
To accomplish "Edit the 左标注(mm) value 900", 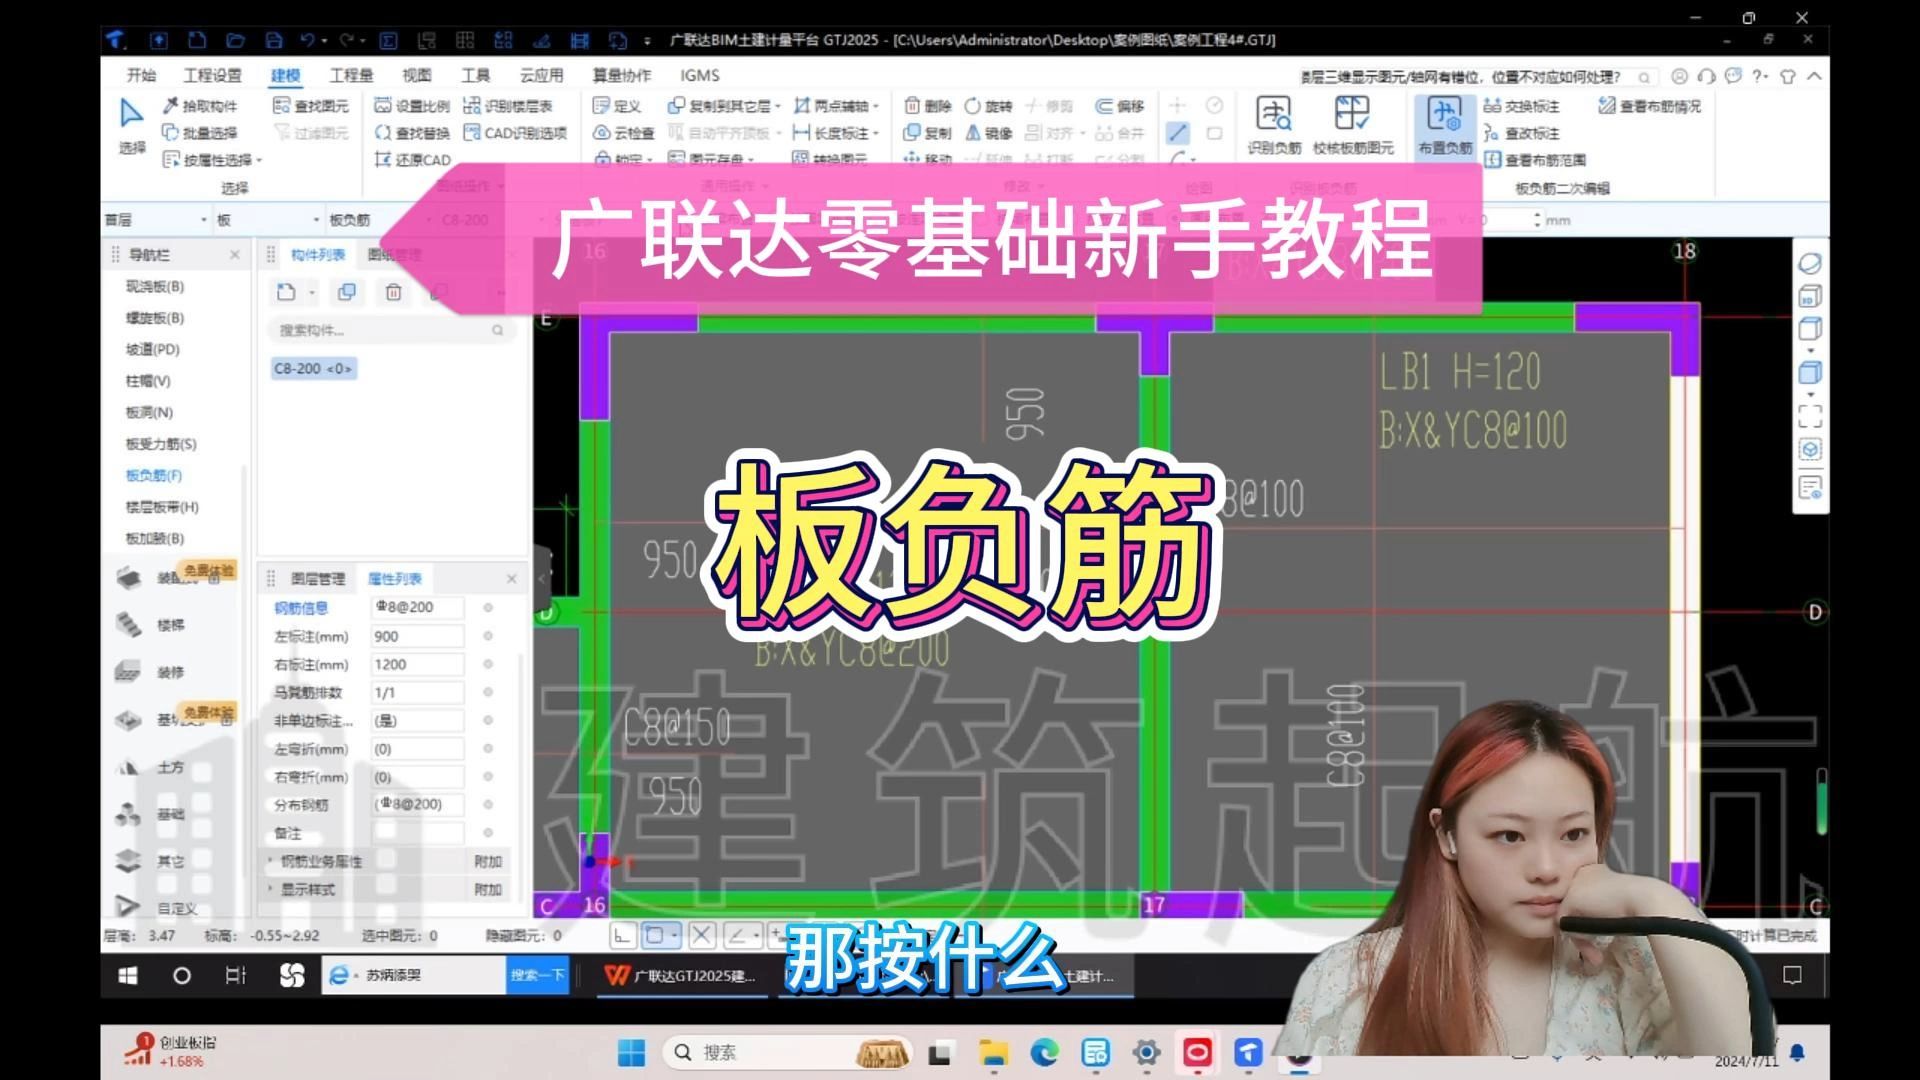I will (x=417, y=636).
